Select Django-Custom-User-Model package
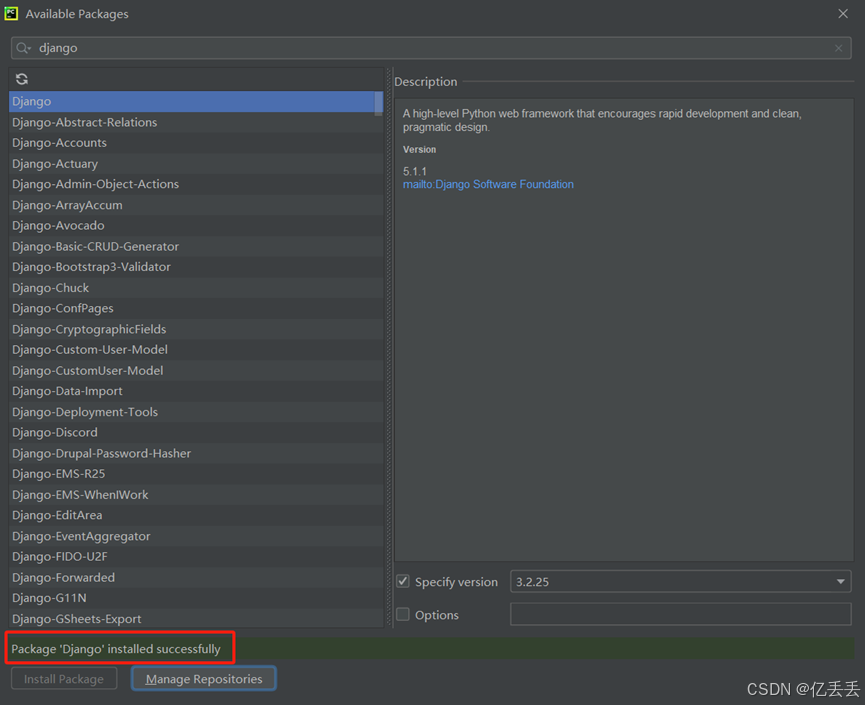 pos(196,350)
